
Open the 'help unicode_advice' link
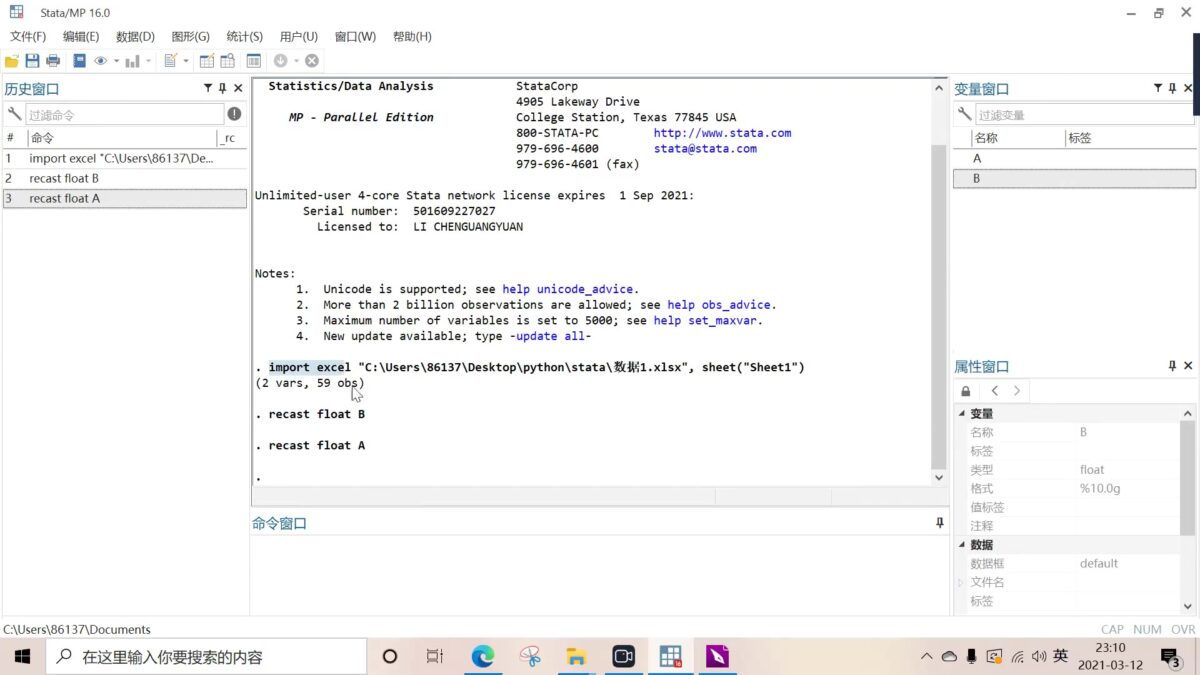[568, 289]
